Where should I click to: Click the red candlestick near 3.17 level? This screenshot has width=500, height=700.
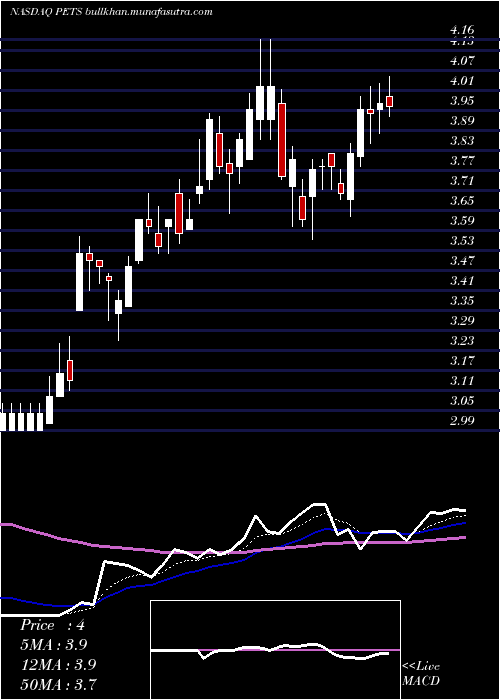click(x=70, y=370)
